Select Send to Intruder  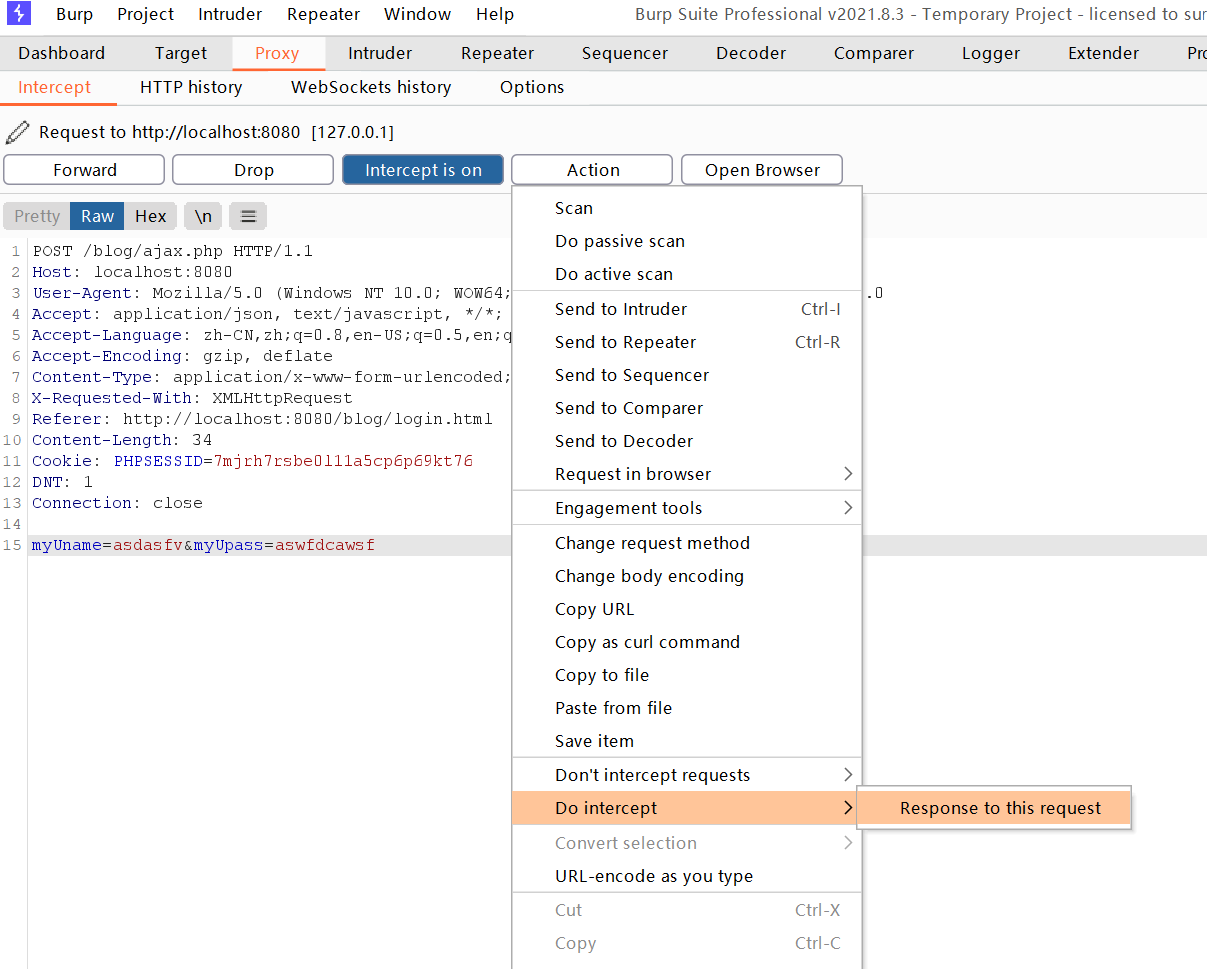tap(687, 309)
